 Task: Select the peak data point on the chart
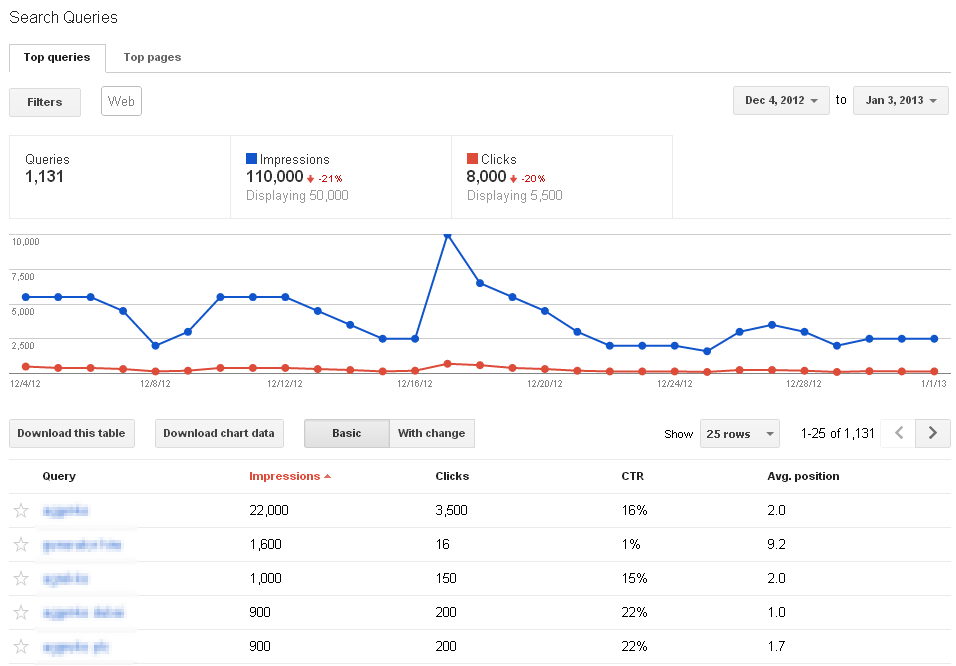(449, 235)
